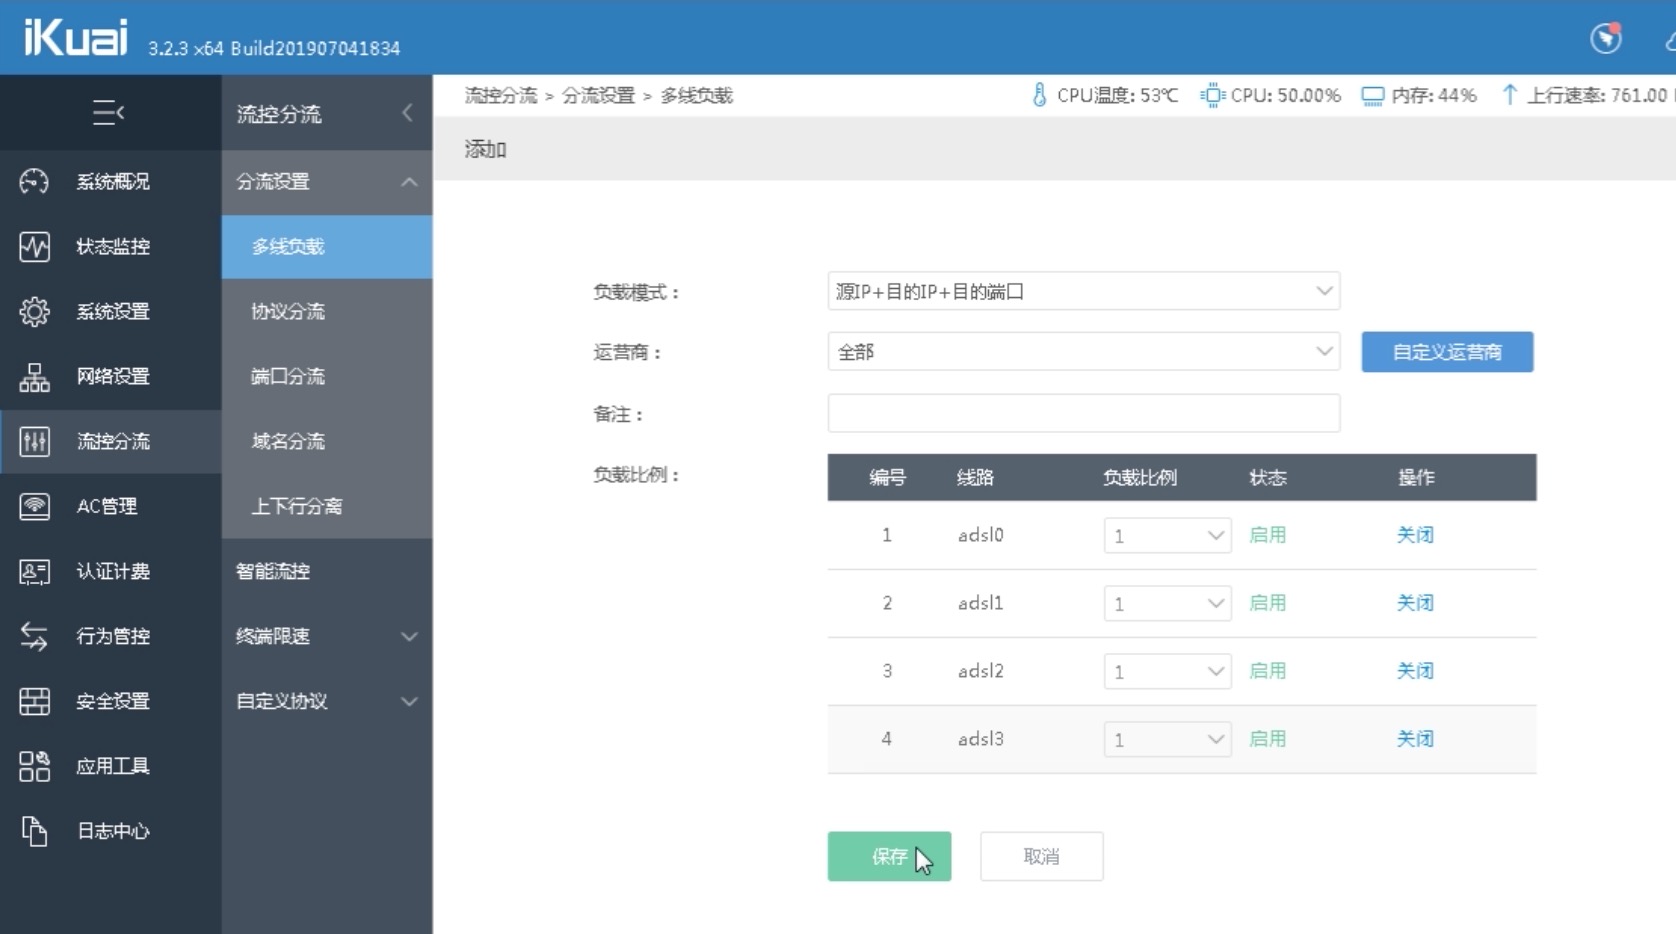Click 关闭 on line adsl3
1676x934 pixels.
1415,739
